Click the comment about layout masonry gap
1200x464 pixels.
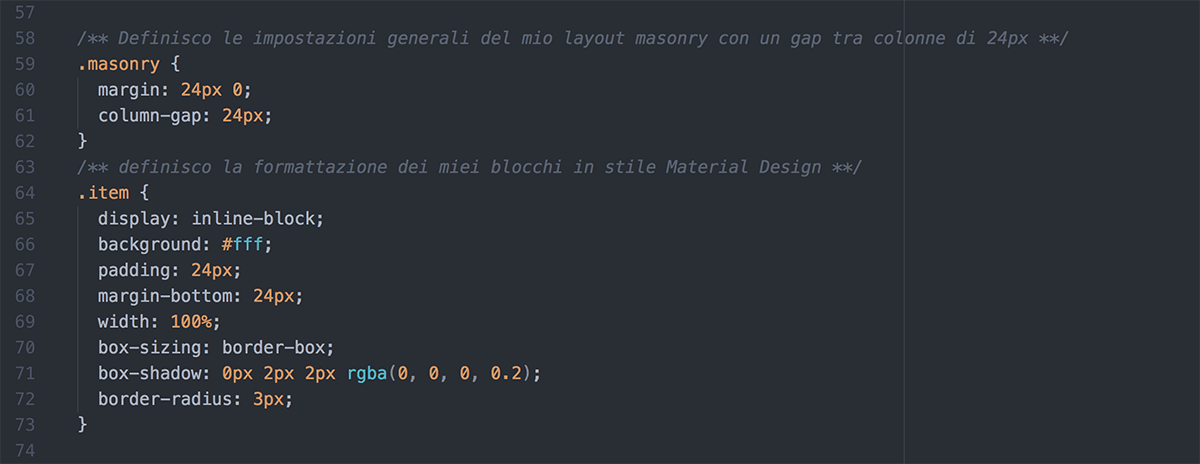point(573,38)
